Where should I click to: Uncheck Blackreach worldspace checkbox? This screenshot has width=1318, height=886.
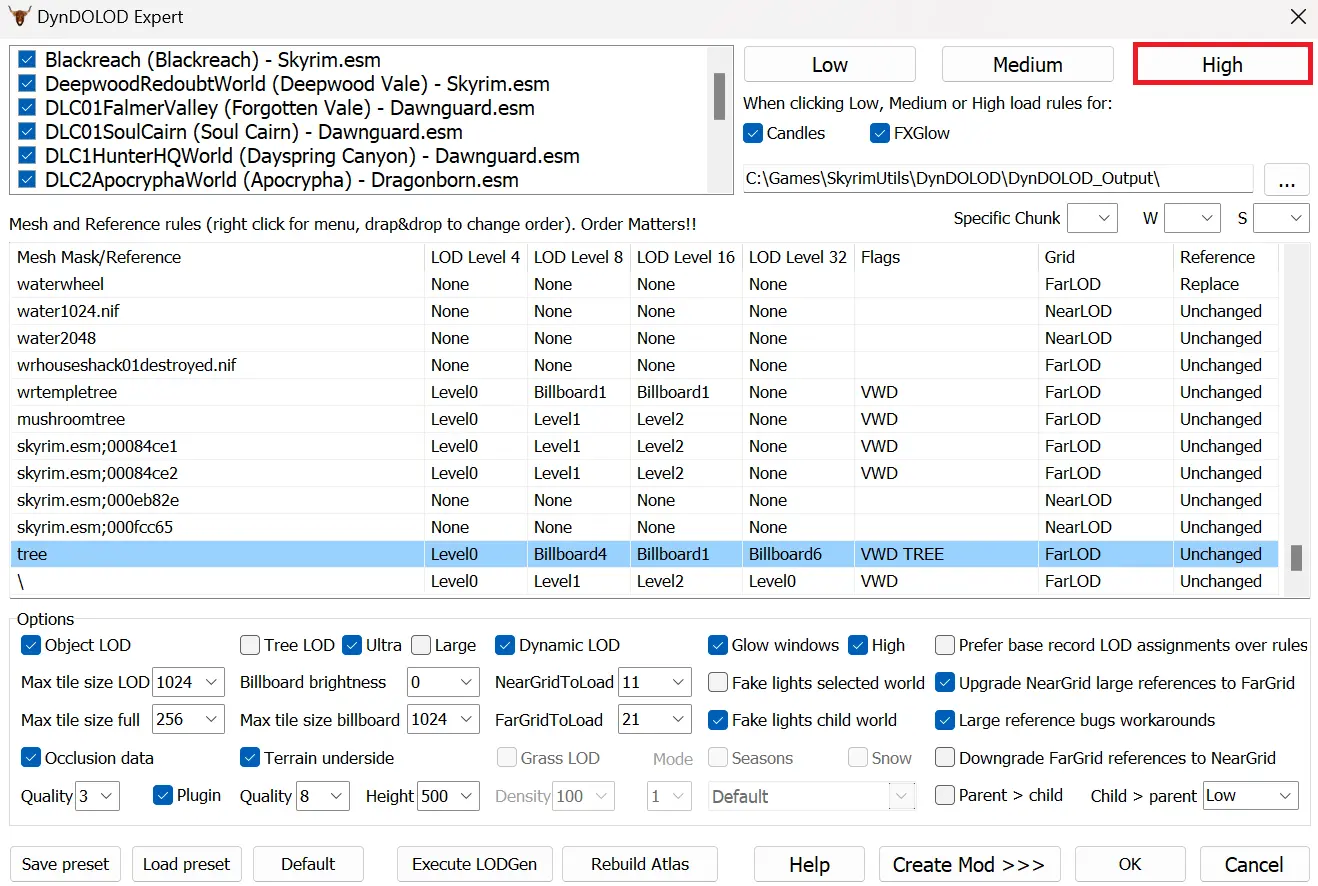tap(27, 60)
